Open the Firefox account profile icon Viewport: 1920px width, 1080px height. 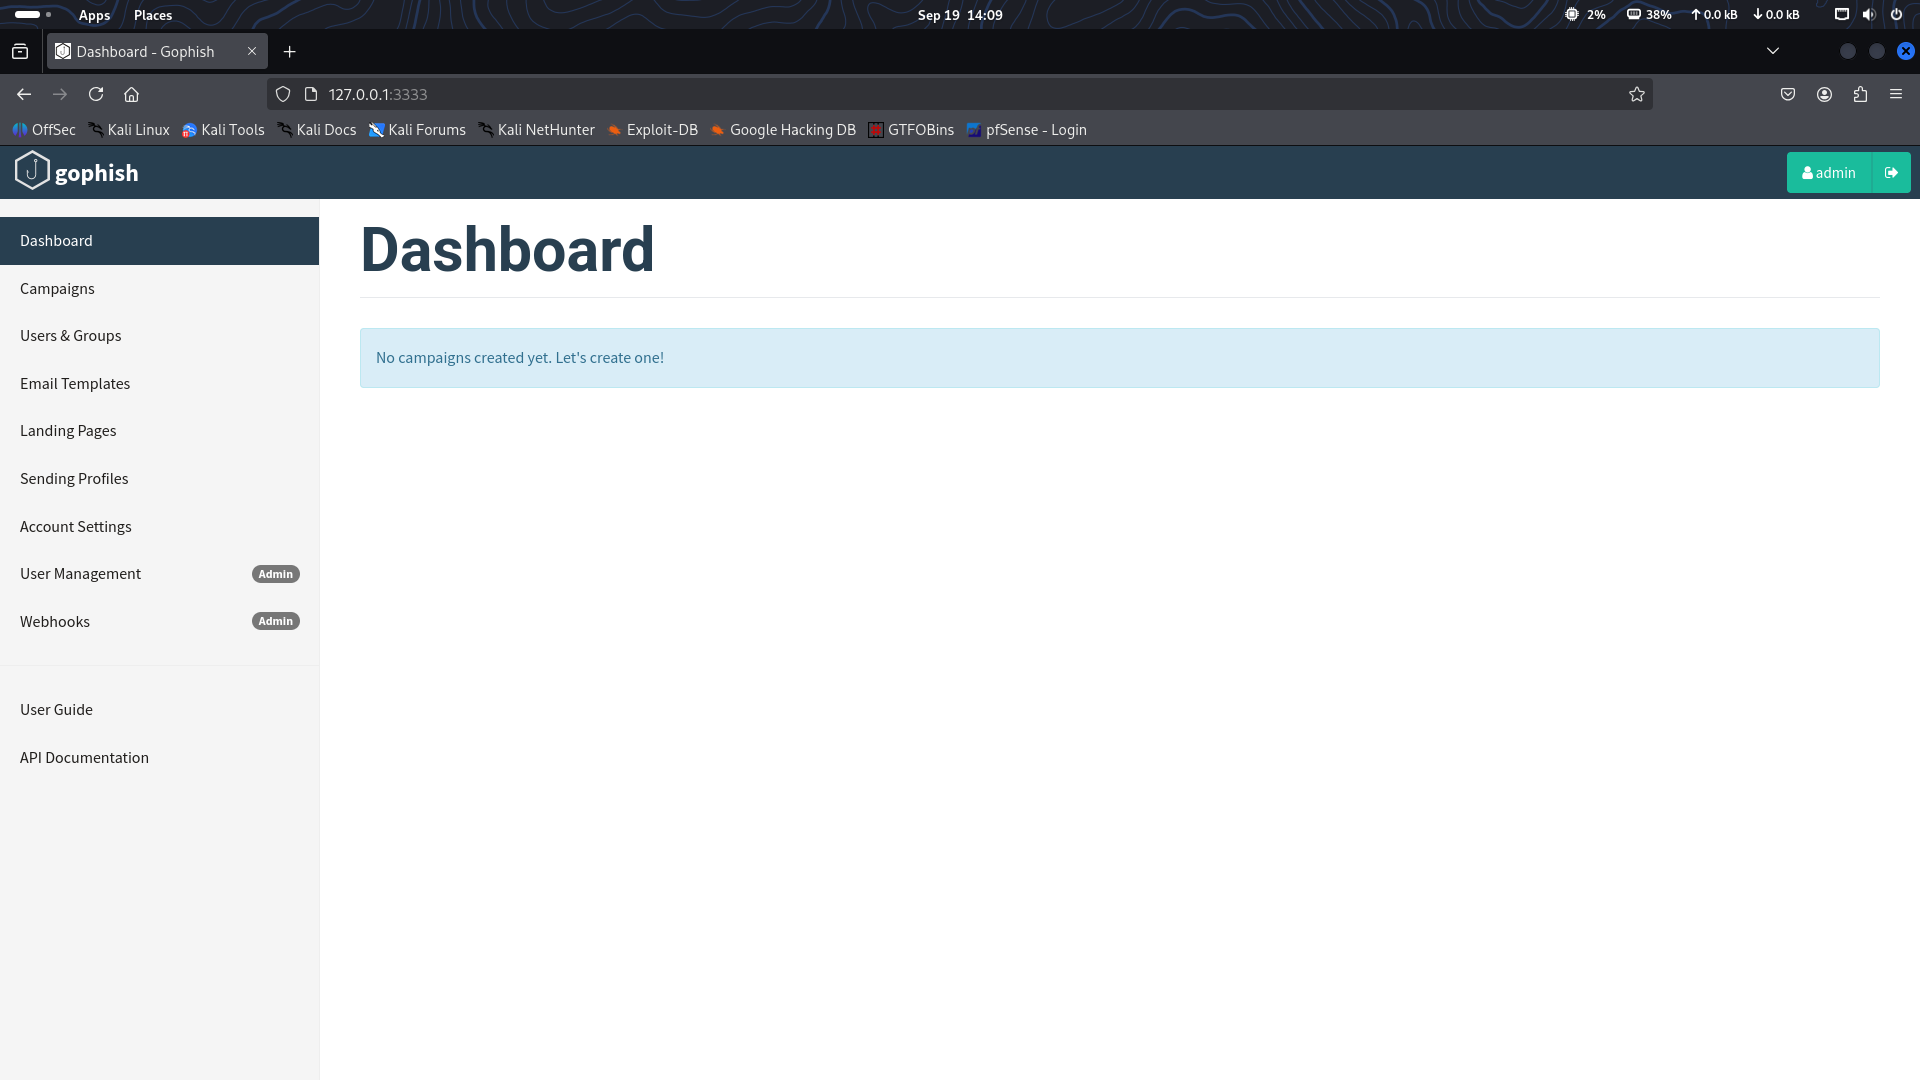pyautogui.click(x=1825, y=94)
